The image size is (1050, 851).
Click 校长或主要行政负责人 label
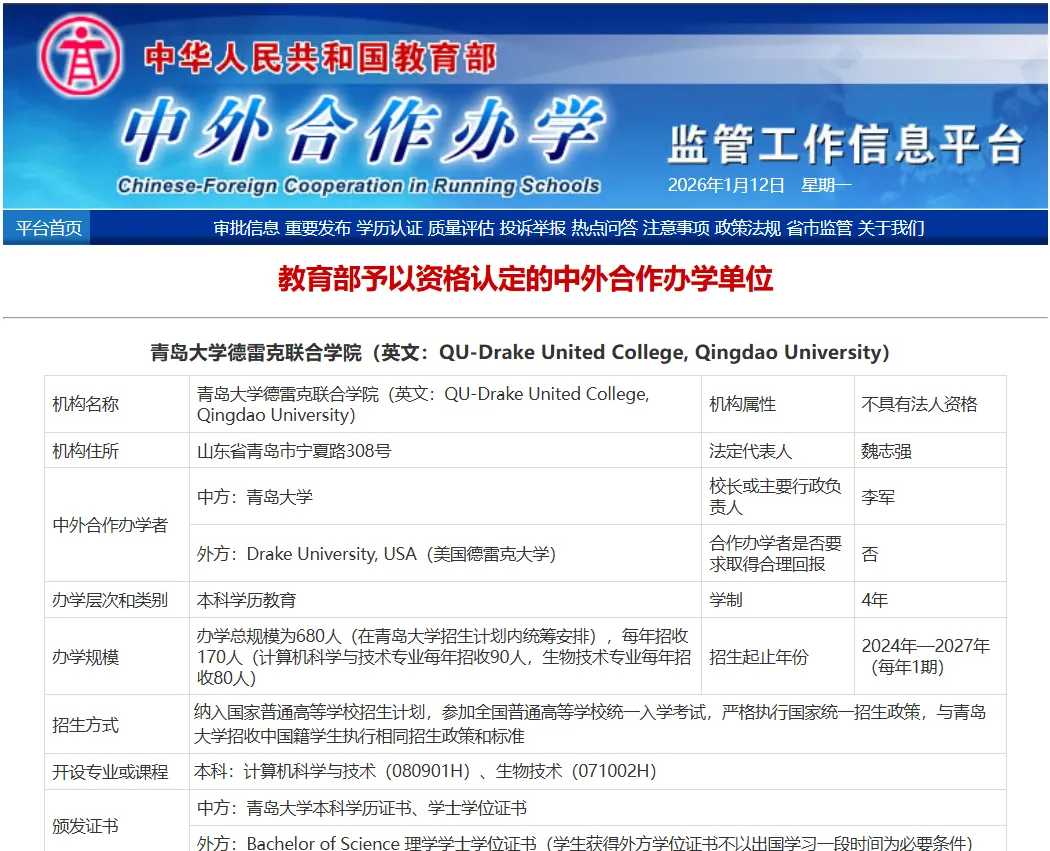pos(775,497)
